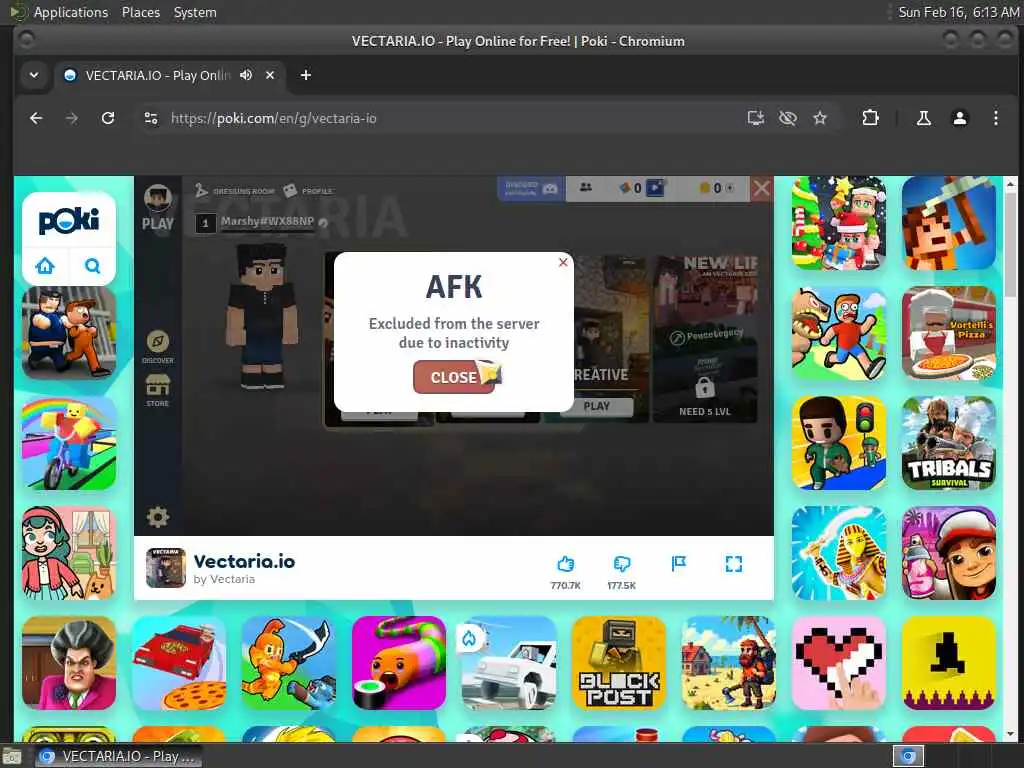Close the AFK dialog with red CLOSE button
The width and height of the screenshot is (1024, 768).
click(453, 377)
